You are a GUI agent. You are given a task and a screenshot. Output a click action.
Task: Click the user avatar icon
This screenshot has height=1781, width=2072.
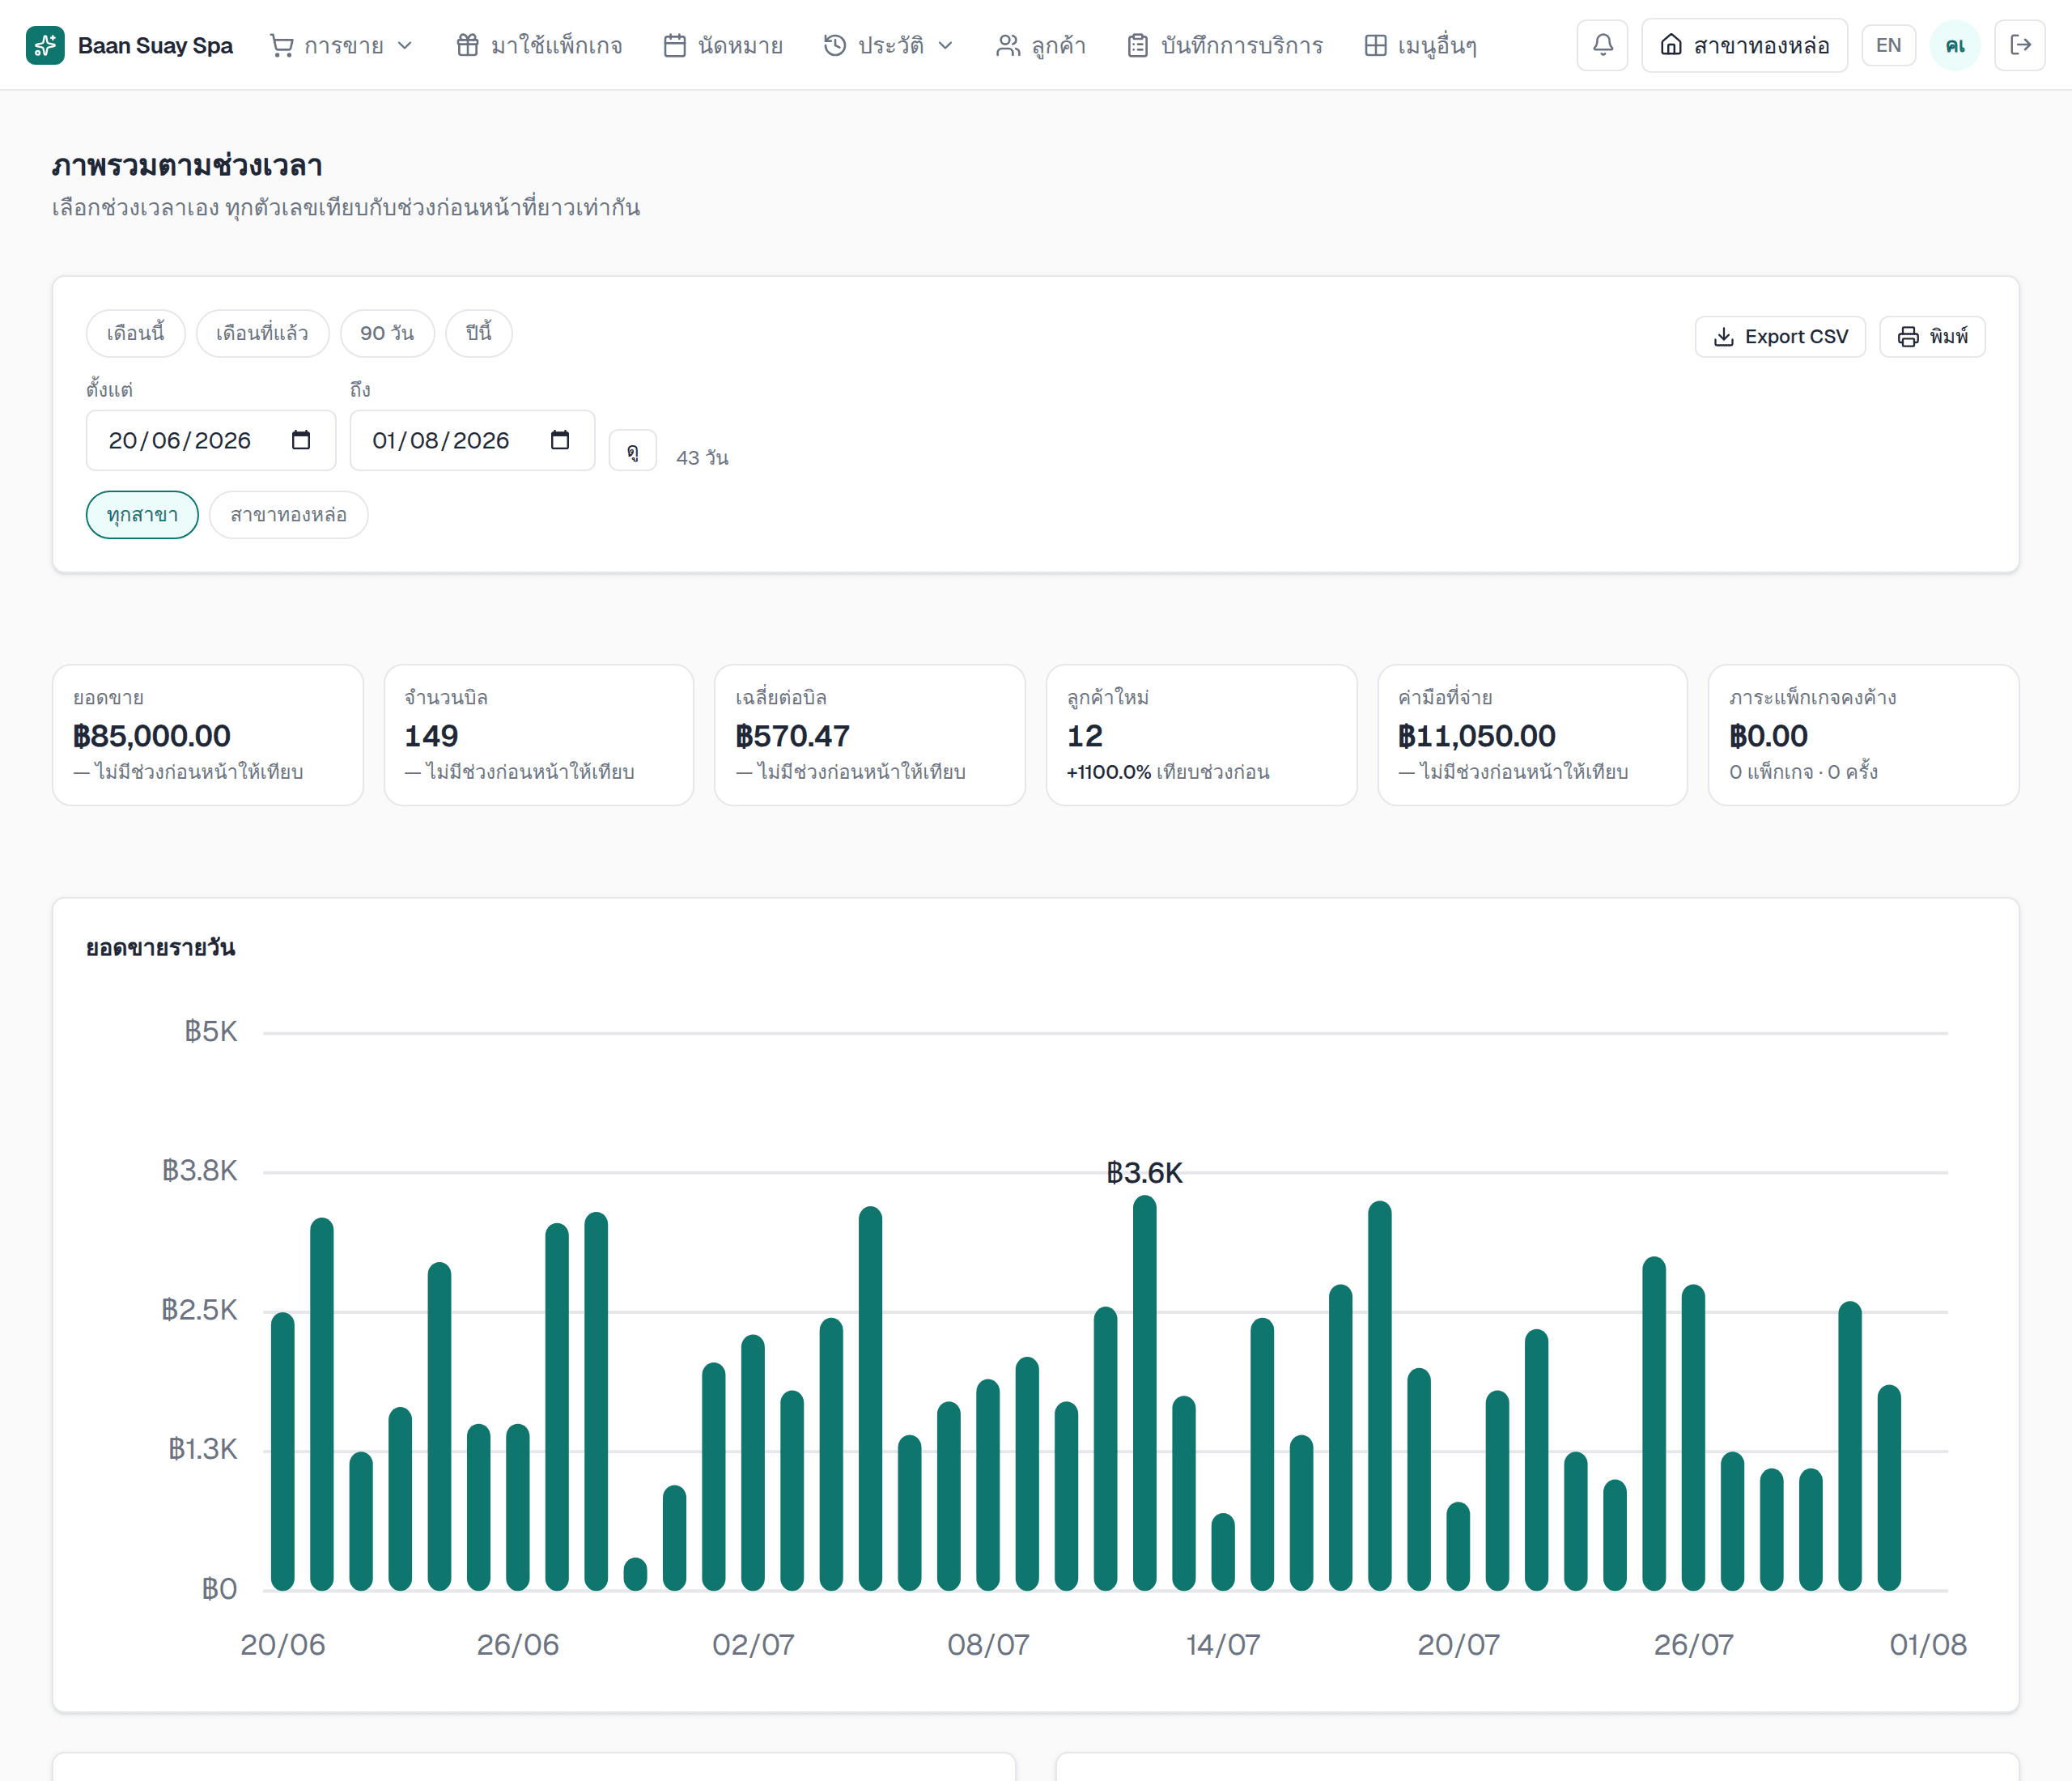[x=1954, y=45]
